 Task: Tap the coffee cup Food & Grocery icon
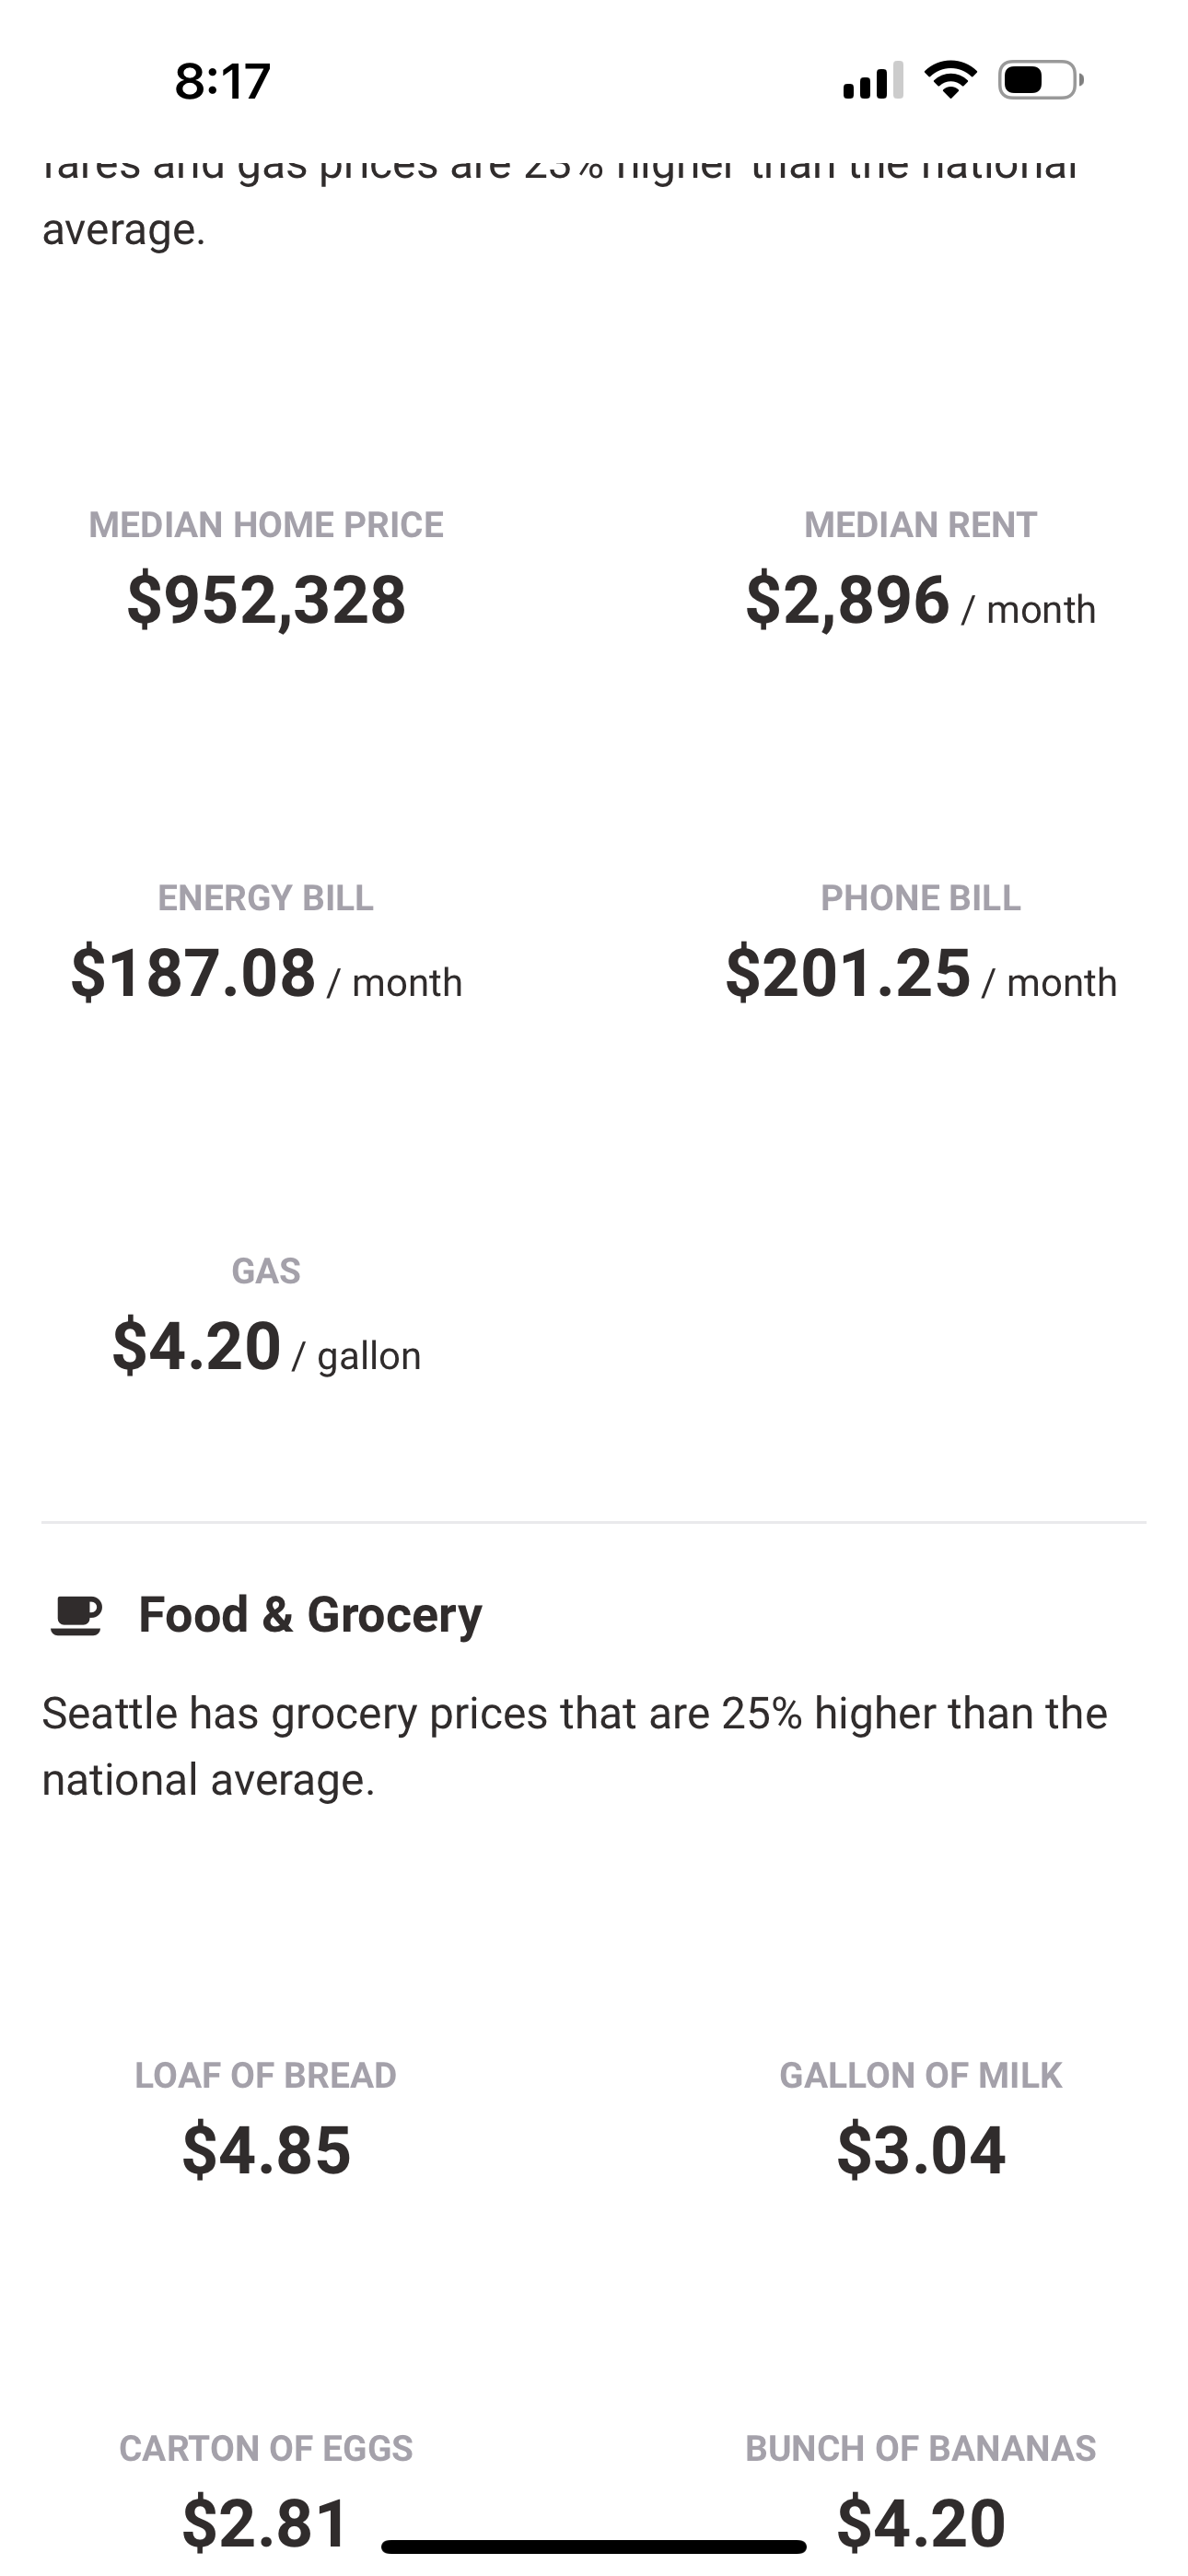[76, 1615]
